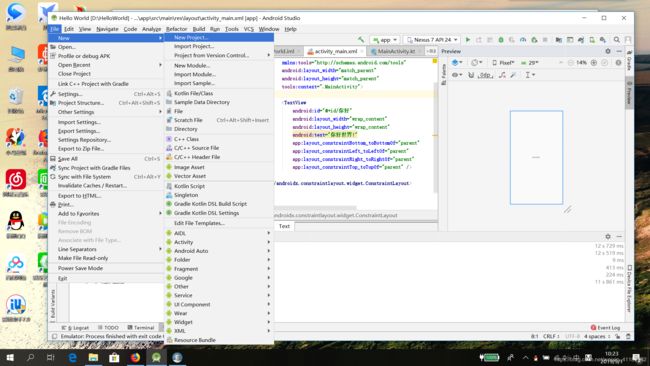Click the Debug app bug icon
This screenshot has width=650, height=366.
[x=501, y=40]
